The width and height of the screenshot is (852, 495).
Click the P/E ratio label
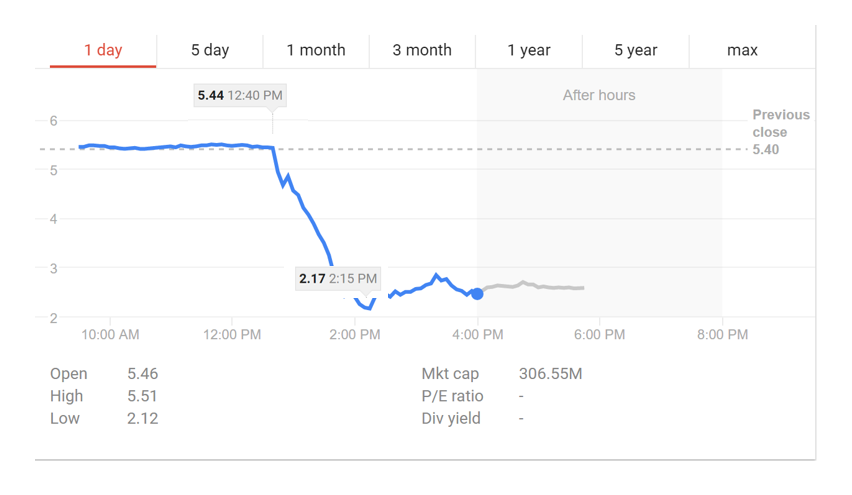click(x=452, y=396)
